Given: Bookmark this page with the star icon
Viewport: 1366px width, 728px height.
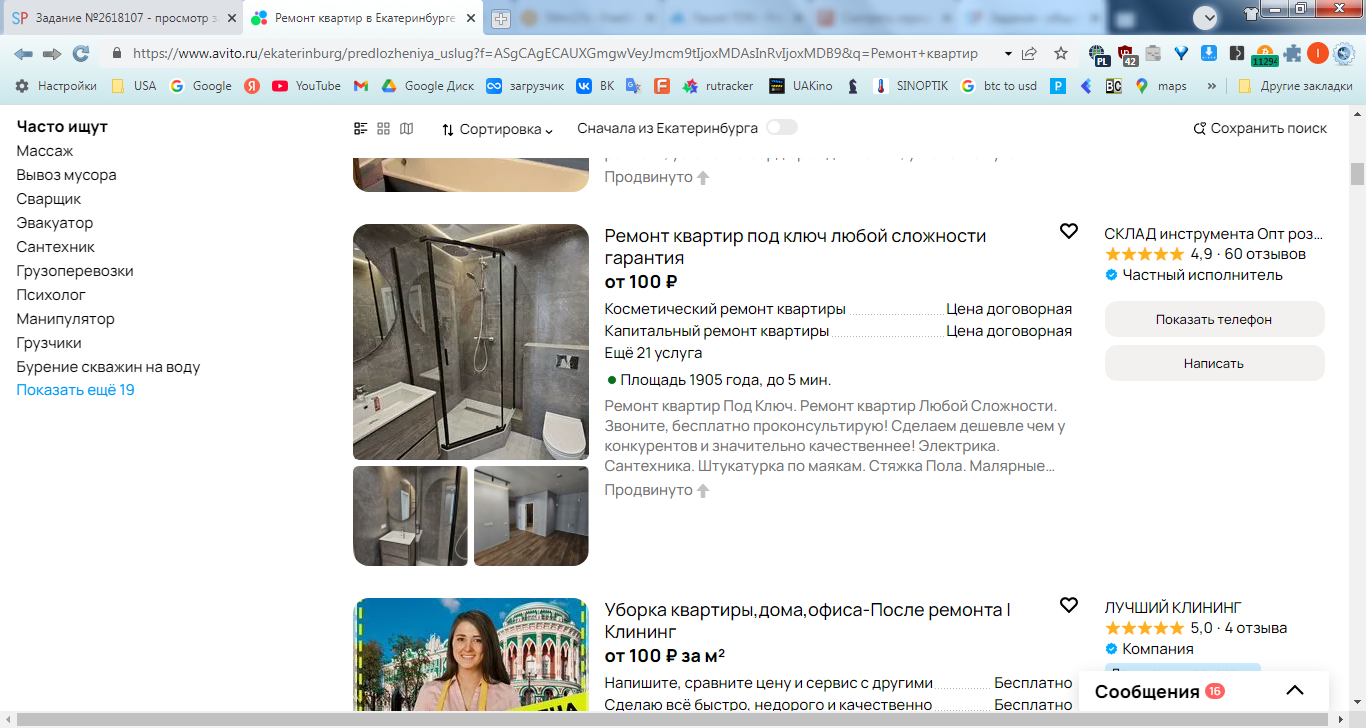Looking at the screenshot, I should point(1061,54).
